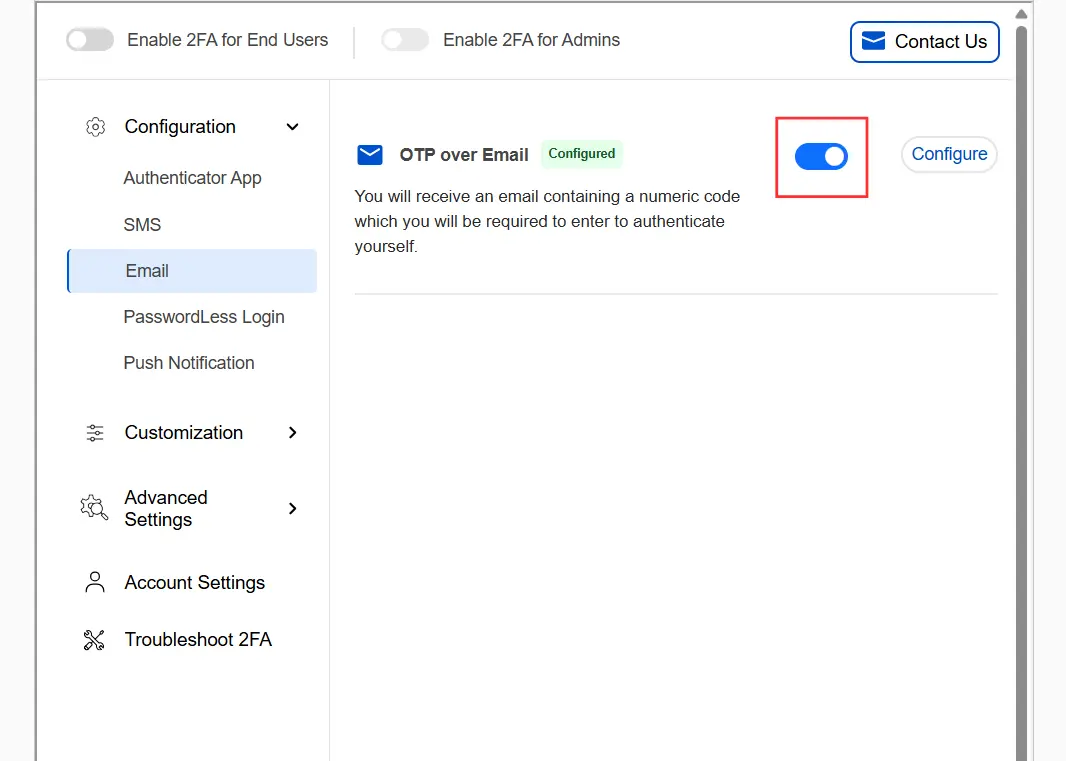The width and height of the screenshot is (1066, 761).
Task: Click the Account Settings person icon
Action: tap(95, 582)
